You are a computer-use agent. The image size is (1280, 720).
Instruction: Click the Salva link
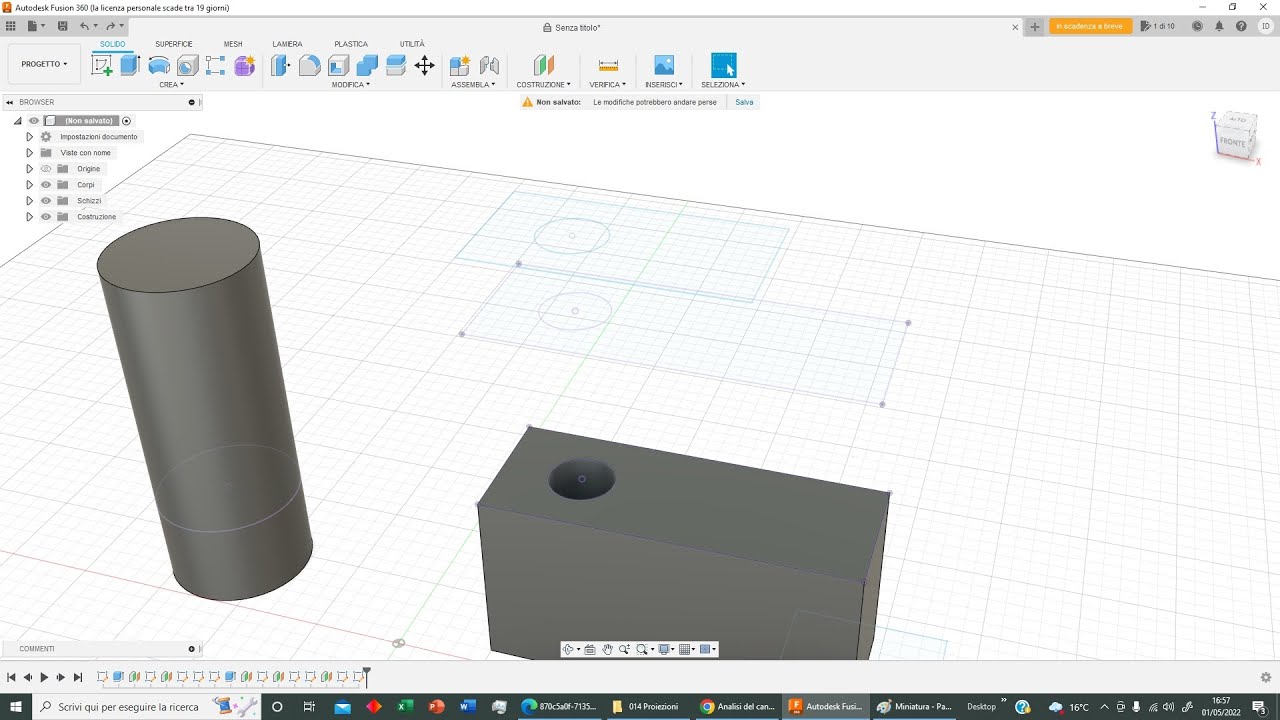(744, 102)
